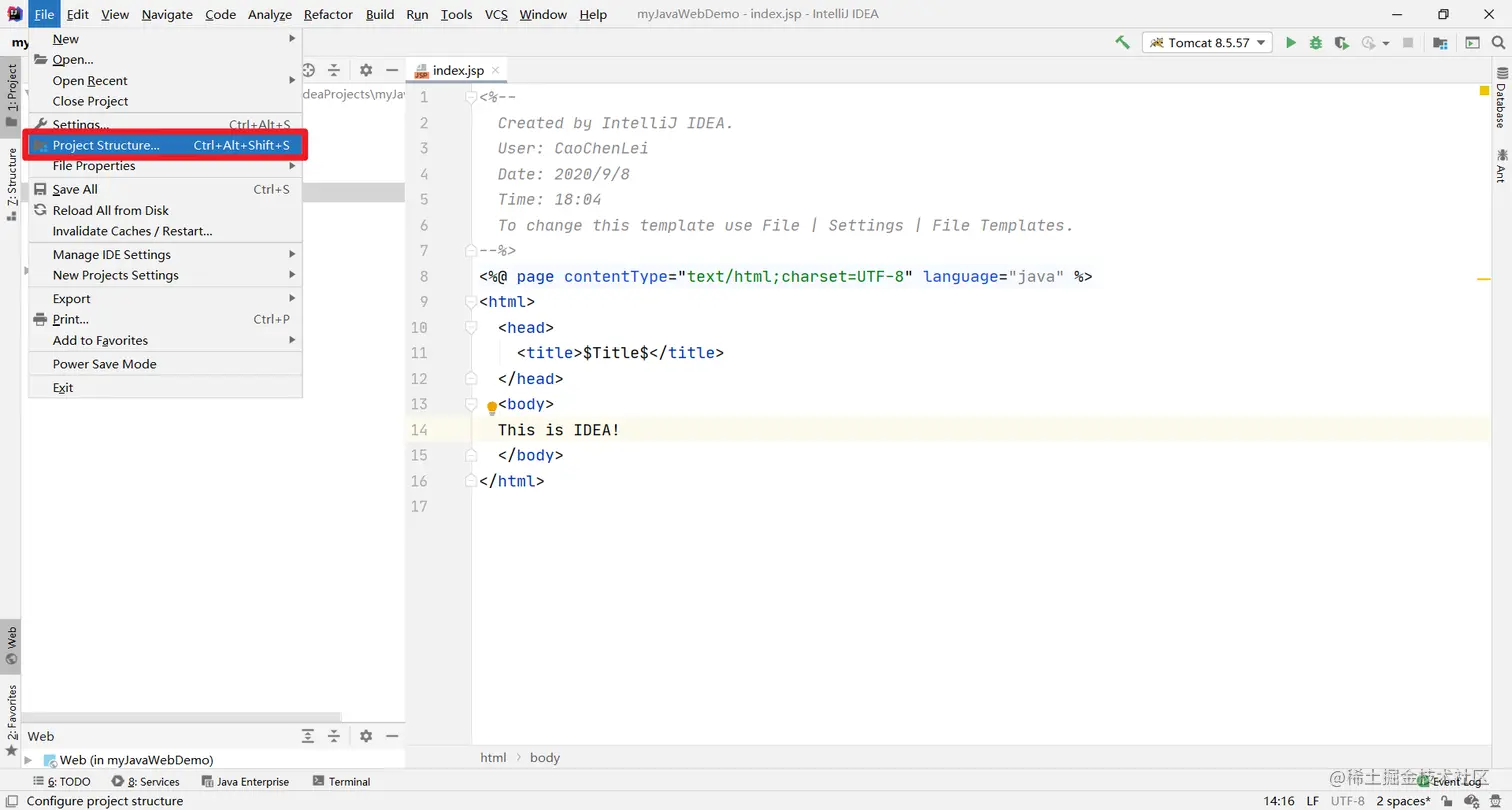Click the 2 spaces* indent setting
Viewport: 1512px width, 810px height.
1403,801
